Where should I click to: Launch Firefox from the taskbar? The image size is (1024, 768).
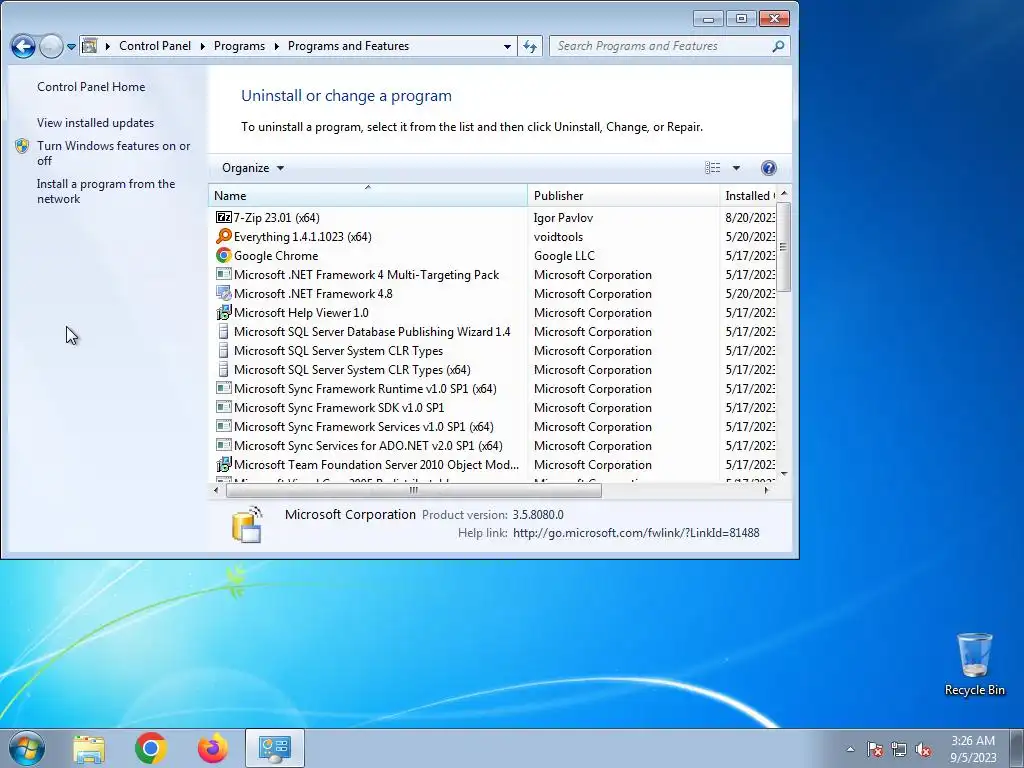pos(213,748)
